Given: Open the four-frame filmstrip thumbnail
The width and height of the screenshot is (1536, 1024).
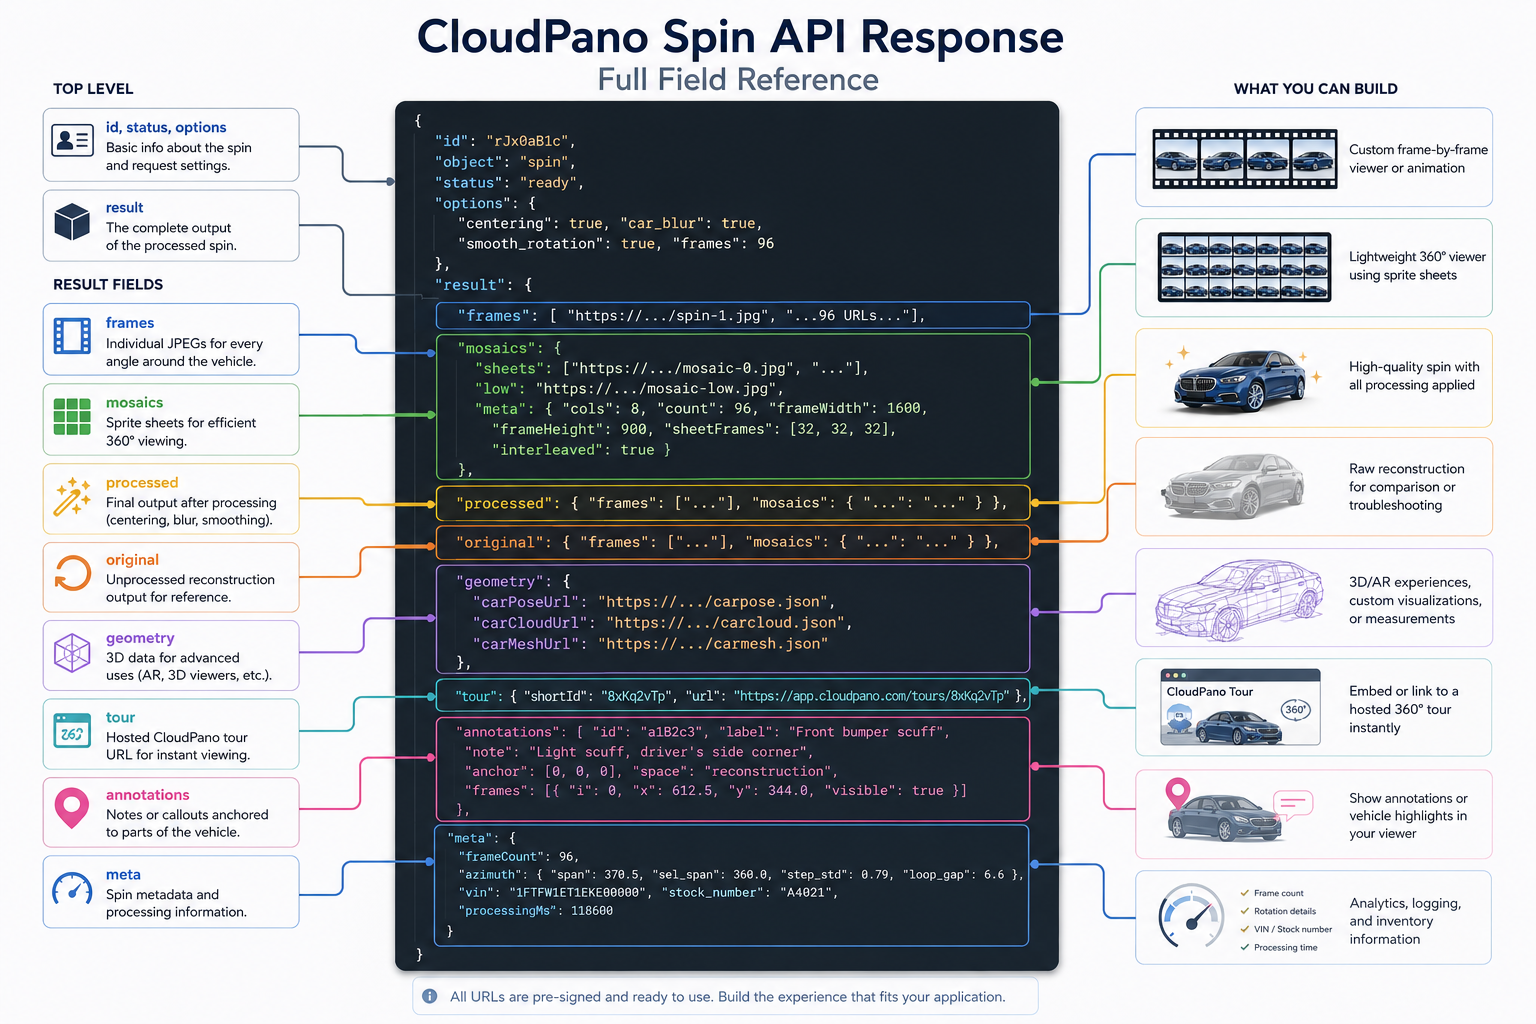Looking at the screenshot, I should coord(1245,159).
